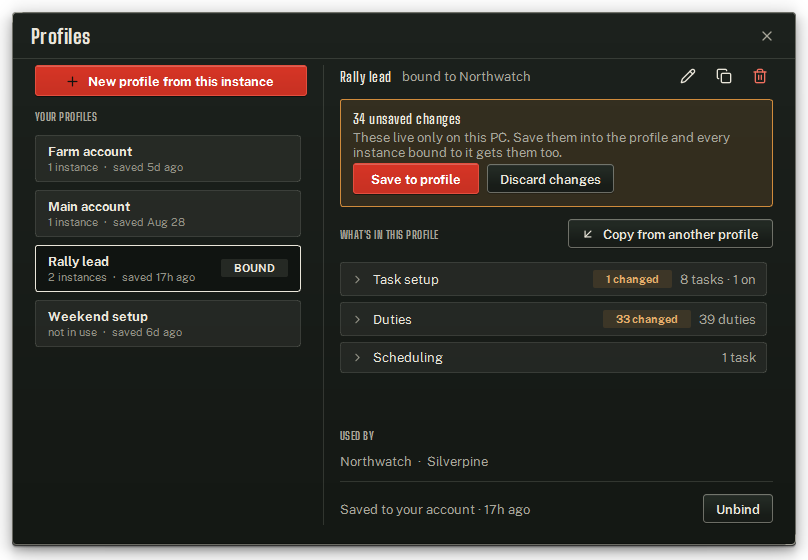Click the plus icon on New profile button
The width and height of the screenshot is (808, 560).
click(73, 81)
